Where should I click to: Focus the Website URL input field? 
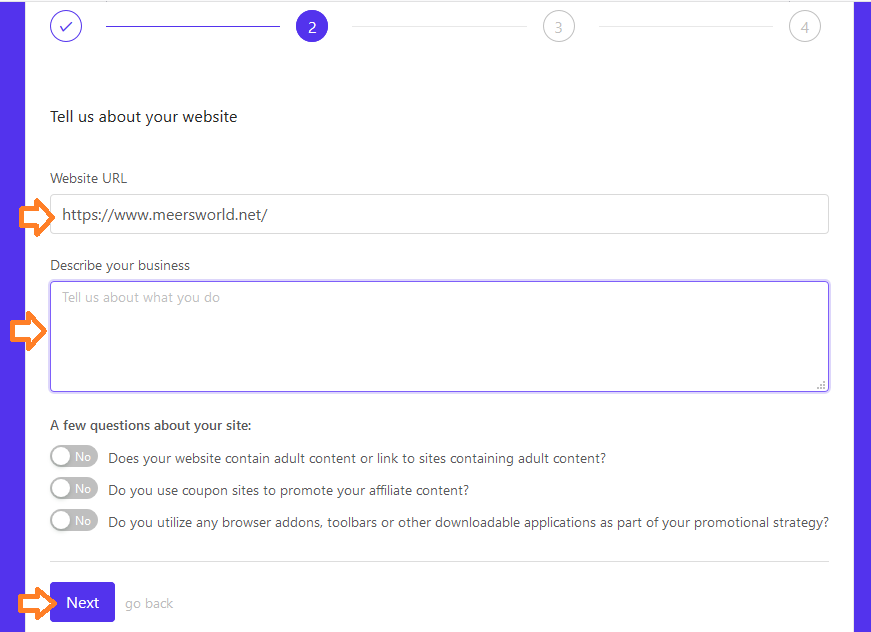coord(439,214)
